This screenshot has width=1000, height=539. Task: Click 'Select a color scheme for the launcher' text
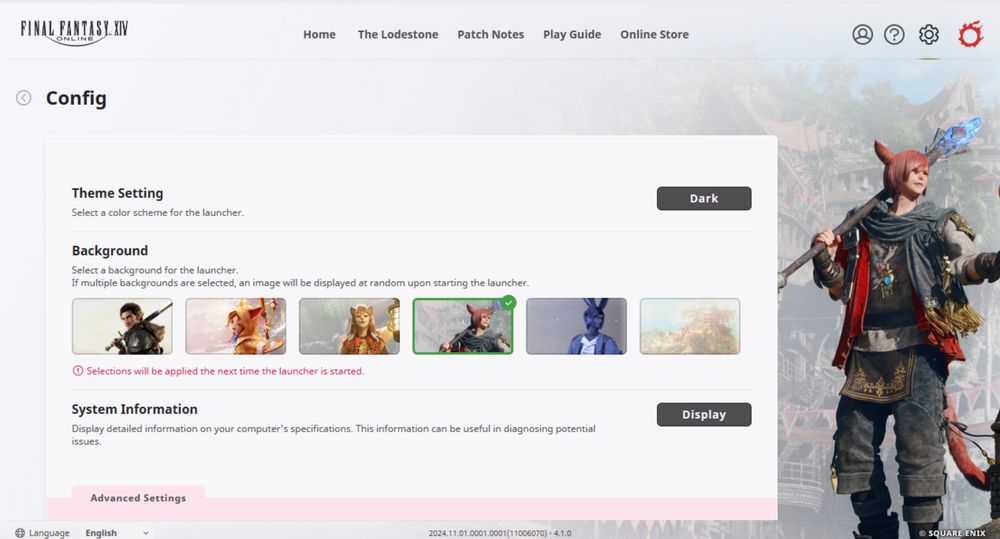click(x=158, y=212)
